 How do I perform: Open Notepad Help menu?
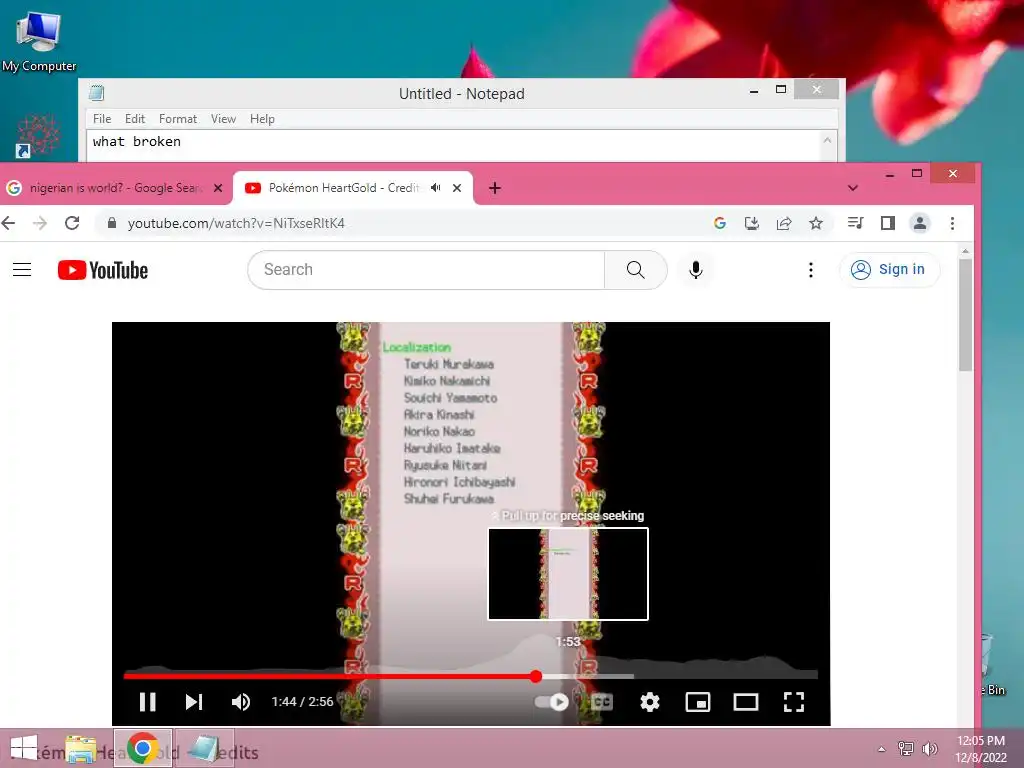click(x=262, y=119)
